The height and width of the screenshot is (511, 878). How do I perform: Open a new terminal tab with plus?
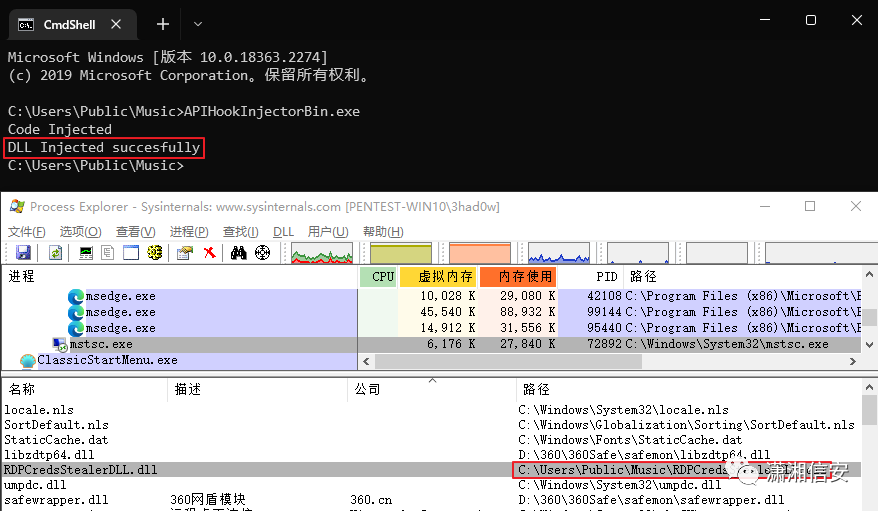163,24
